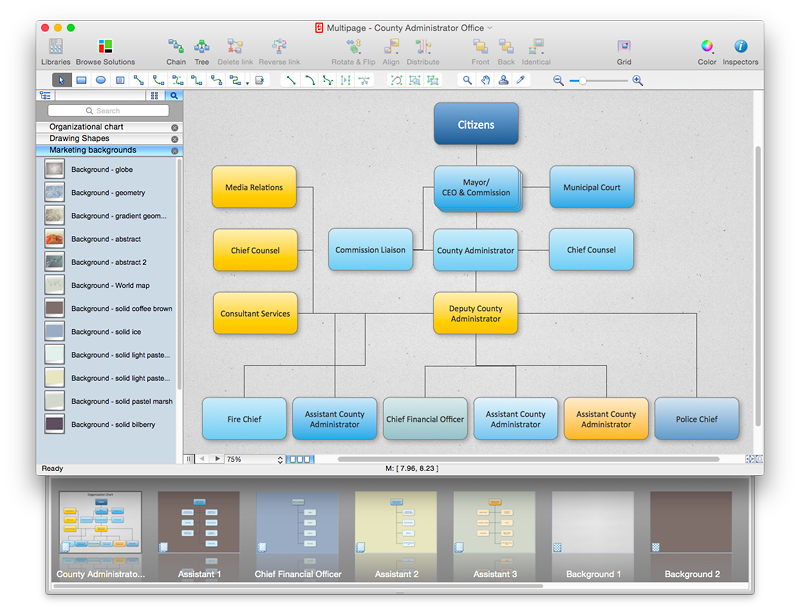Screen dimensions: 800x608
Task: Choose Background - solid bilberry swatch
Action: pos(55,424)
